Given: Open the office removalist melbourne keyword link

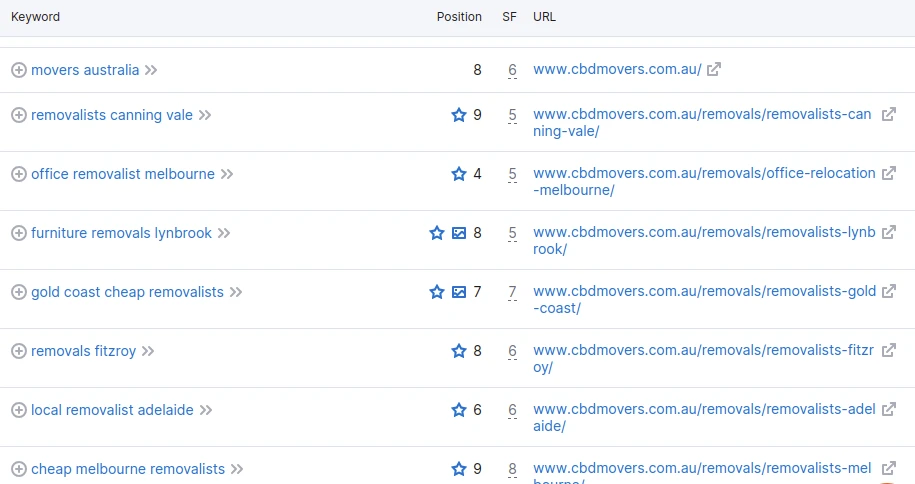Looking at the screenshot, I should 123,174.
